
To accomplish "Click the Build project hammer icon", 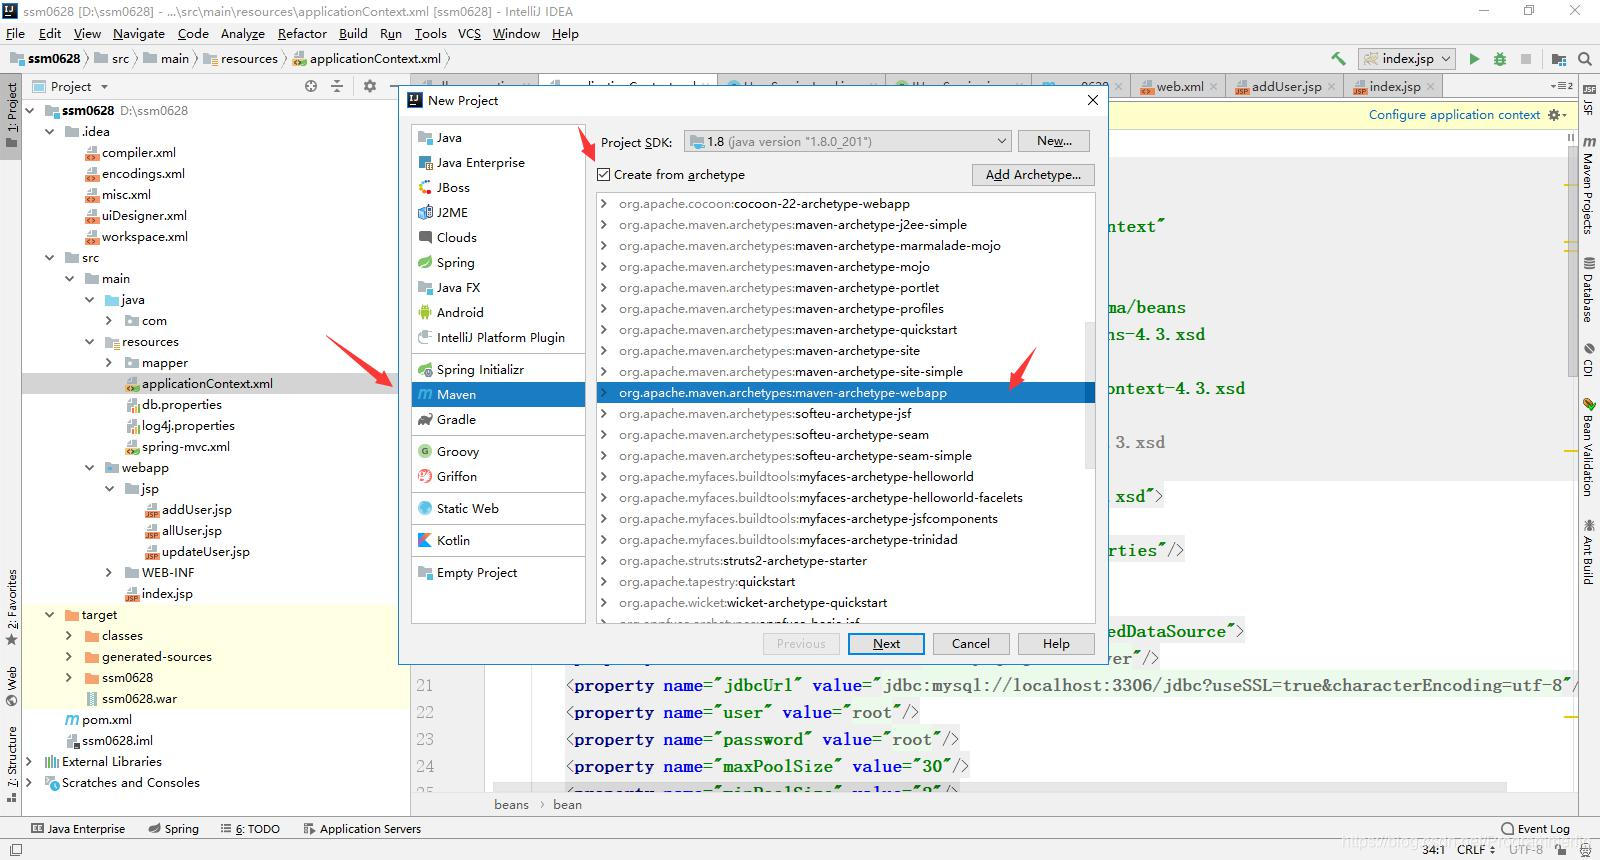I will (x=1338, y=59).
